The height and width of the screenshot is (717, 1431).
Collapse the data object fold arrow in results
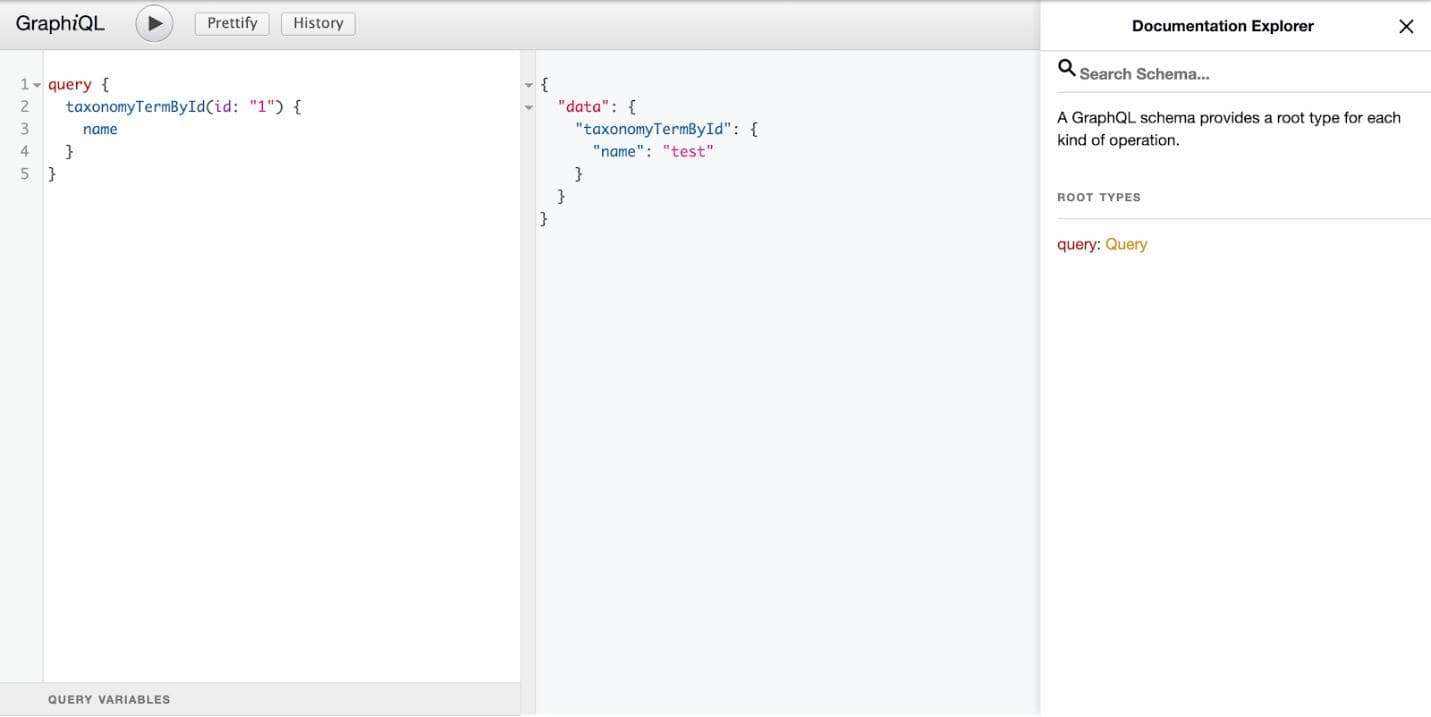(x=528, y=106)
